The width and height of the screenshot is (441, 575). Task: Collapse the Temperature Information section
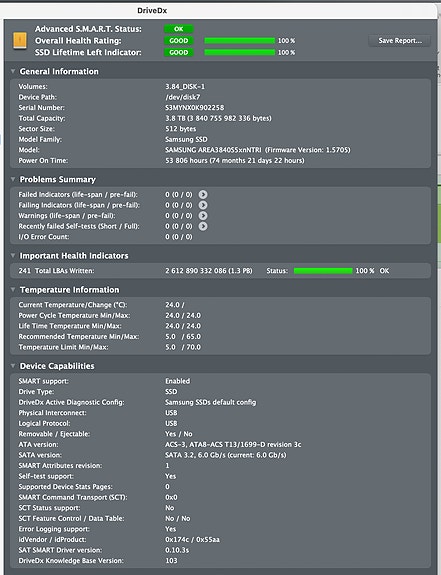[x=13, y=289]
